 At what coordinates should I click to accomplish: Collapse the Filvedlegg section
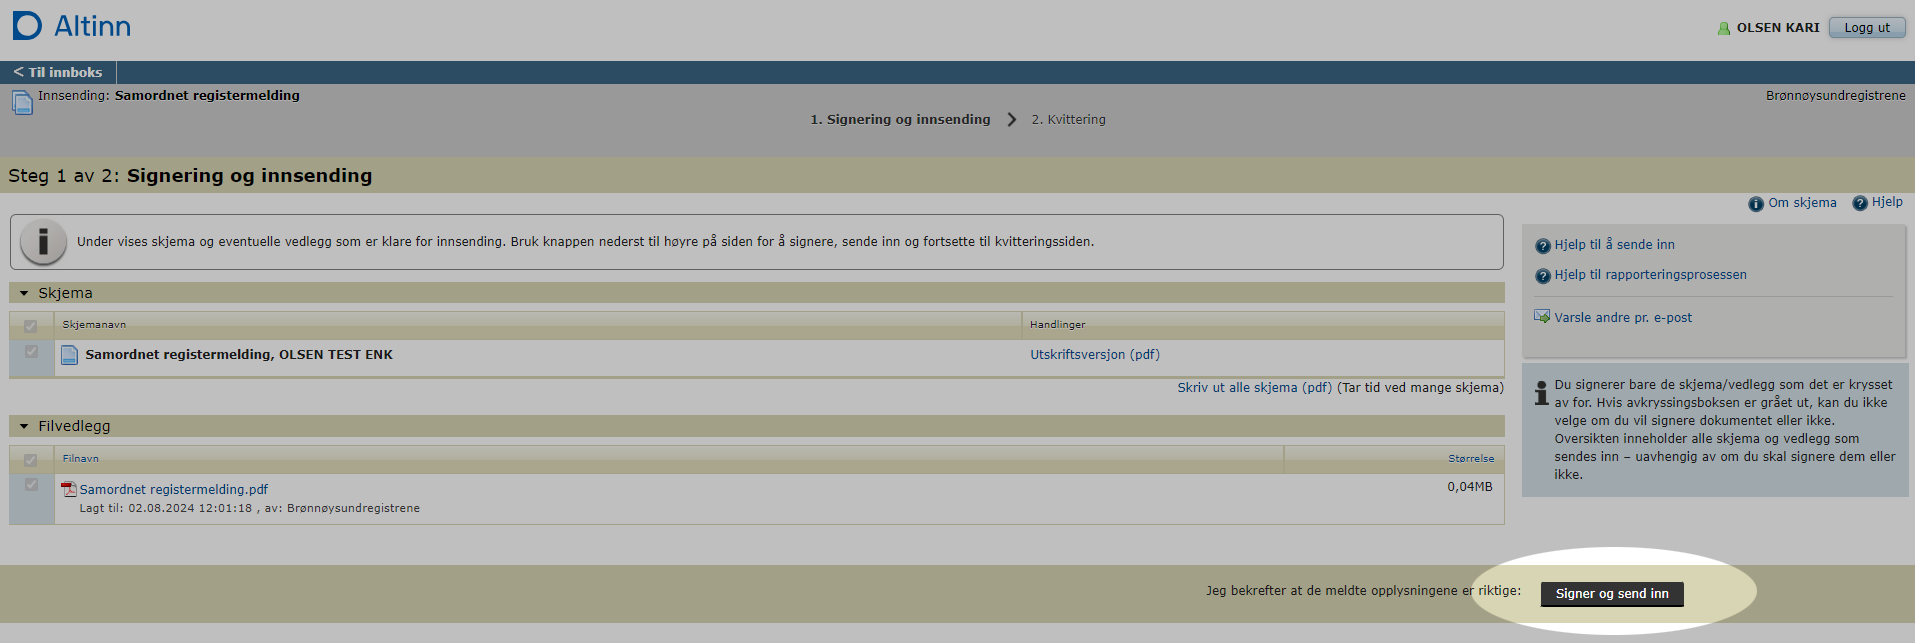click(24, 426)
